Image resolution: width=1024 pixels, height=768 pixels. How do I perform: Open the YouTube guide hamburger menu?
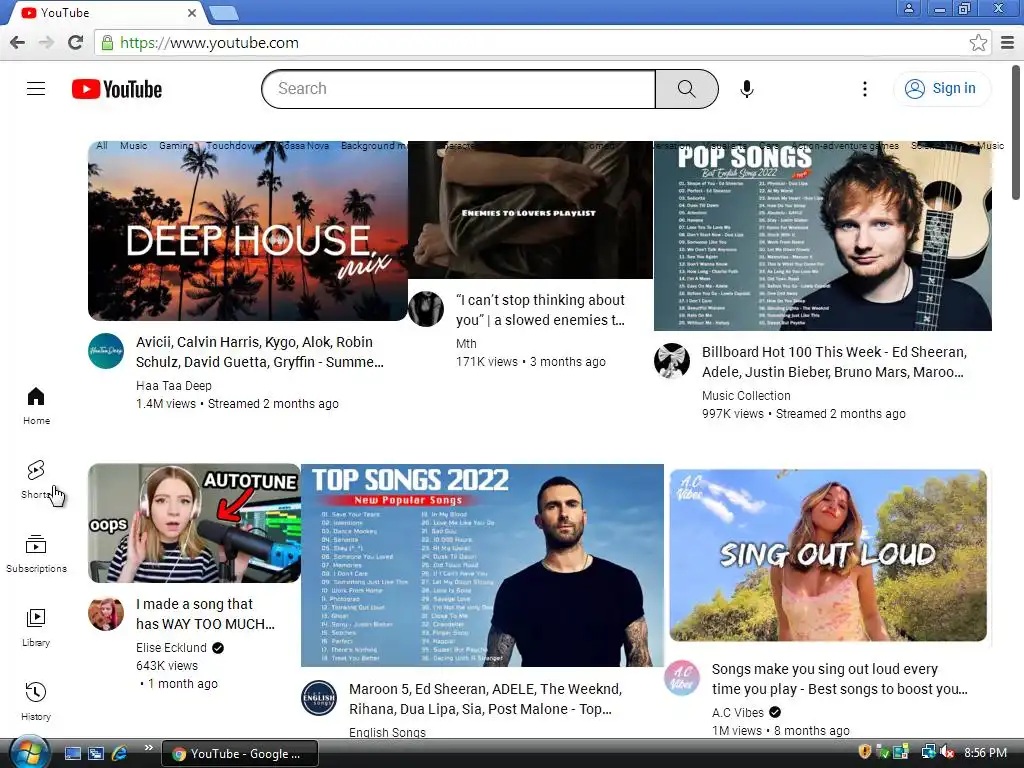coord(36,88)
